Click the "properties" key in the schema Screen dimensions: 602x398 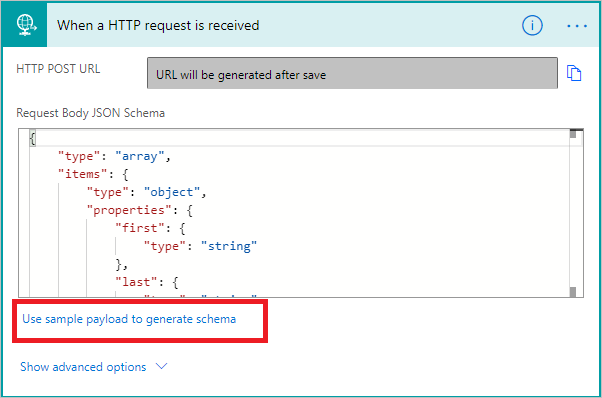(129, 210)
